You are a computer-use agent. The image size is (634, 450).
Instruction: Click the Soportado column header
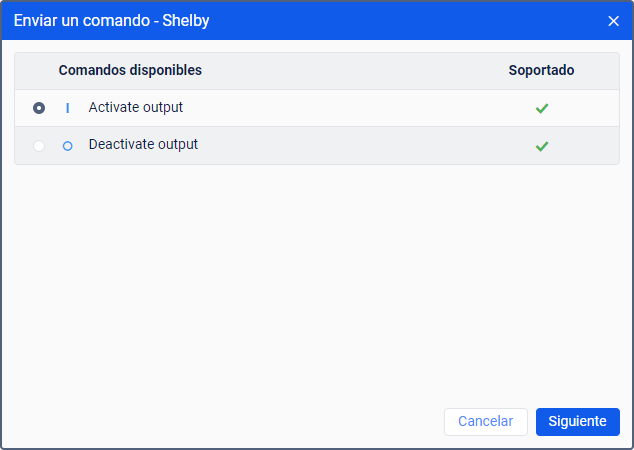tap(541, 71)
